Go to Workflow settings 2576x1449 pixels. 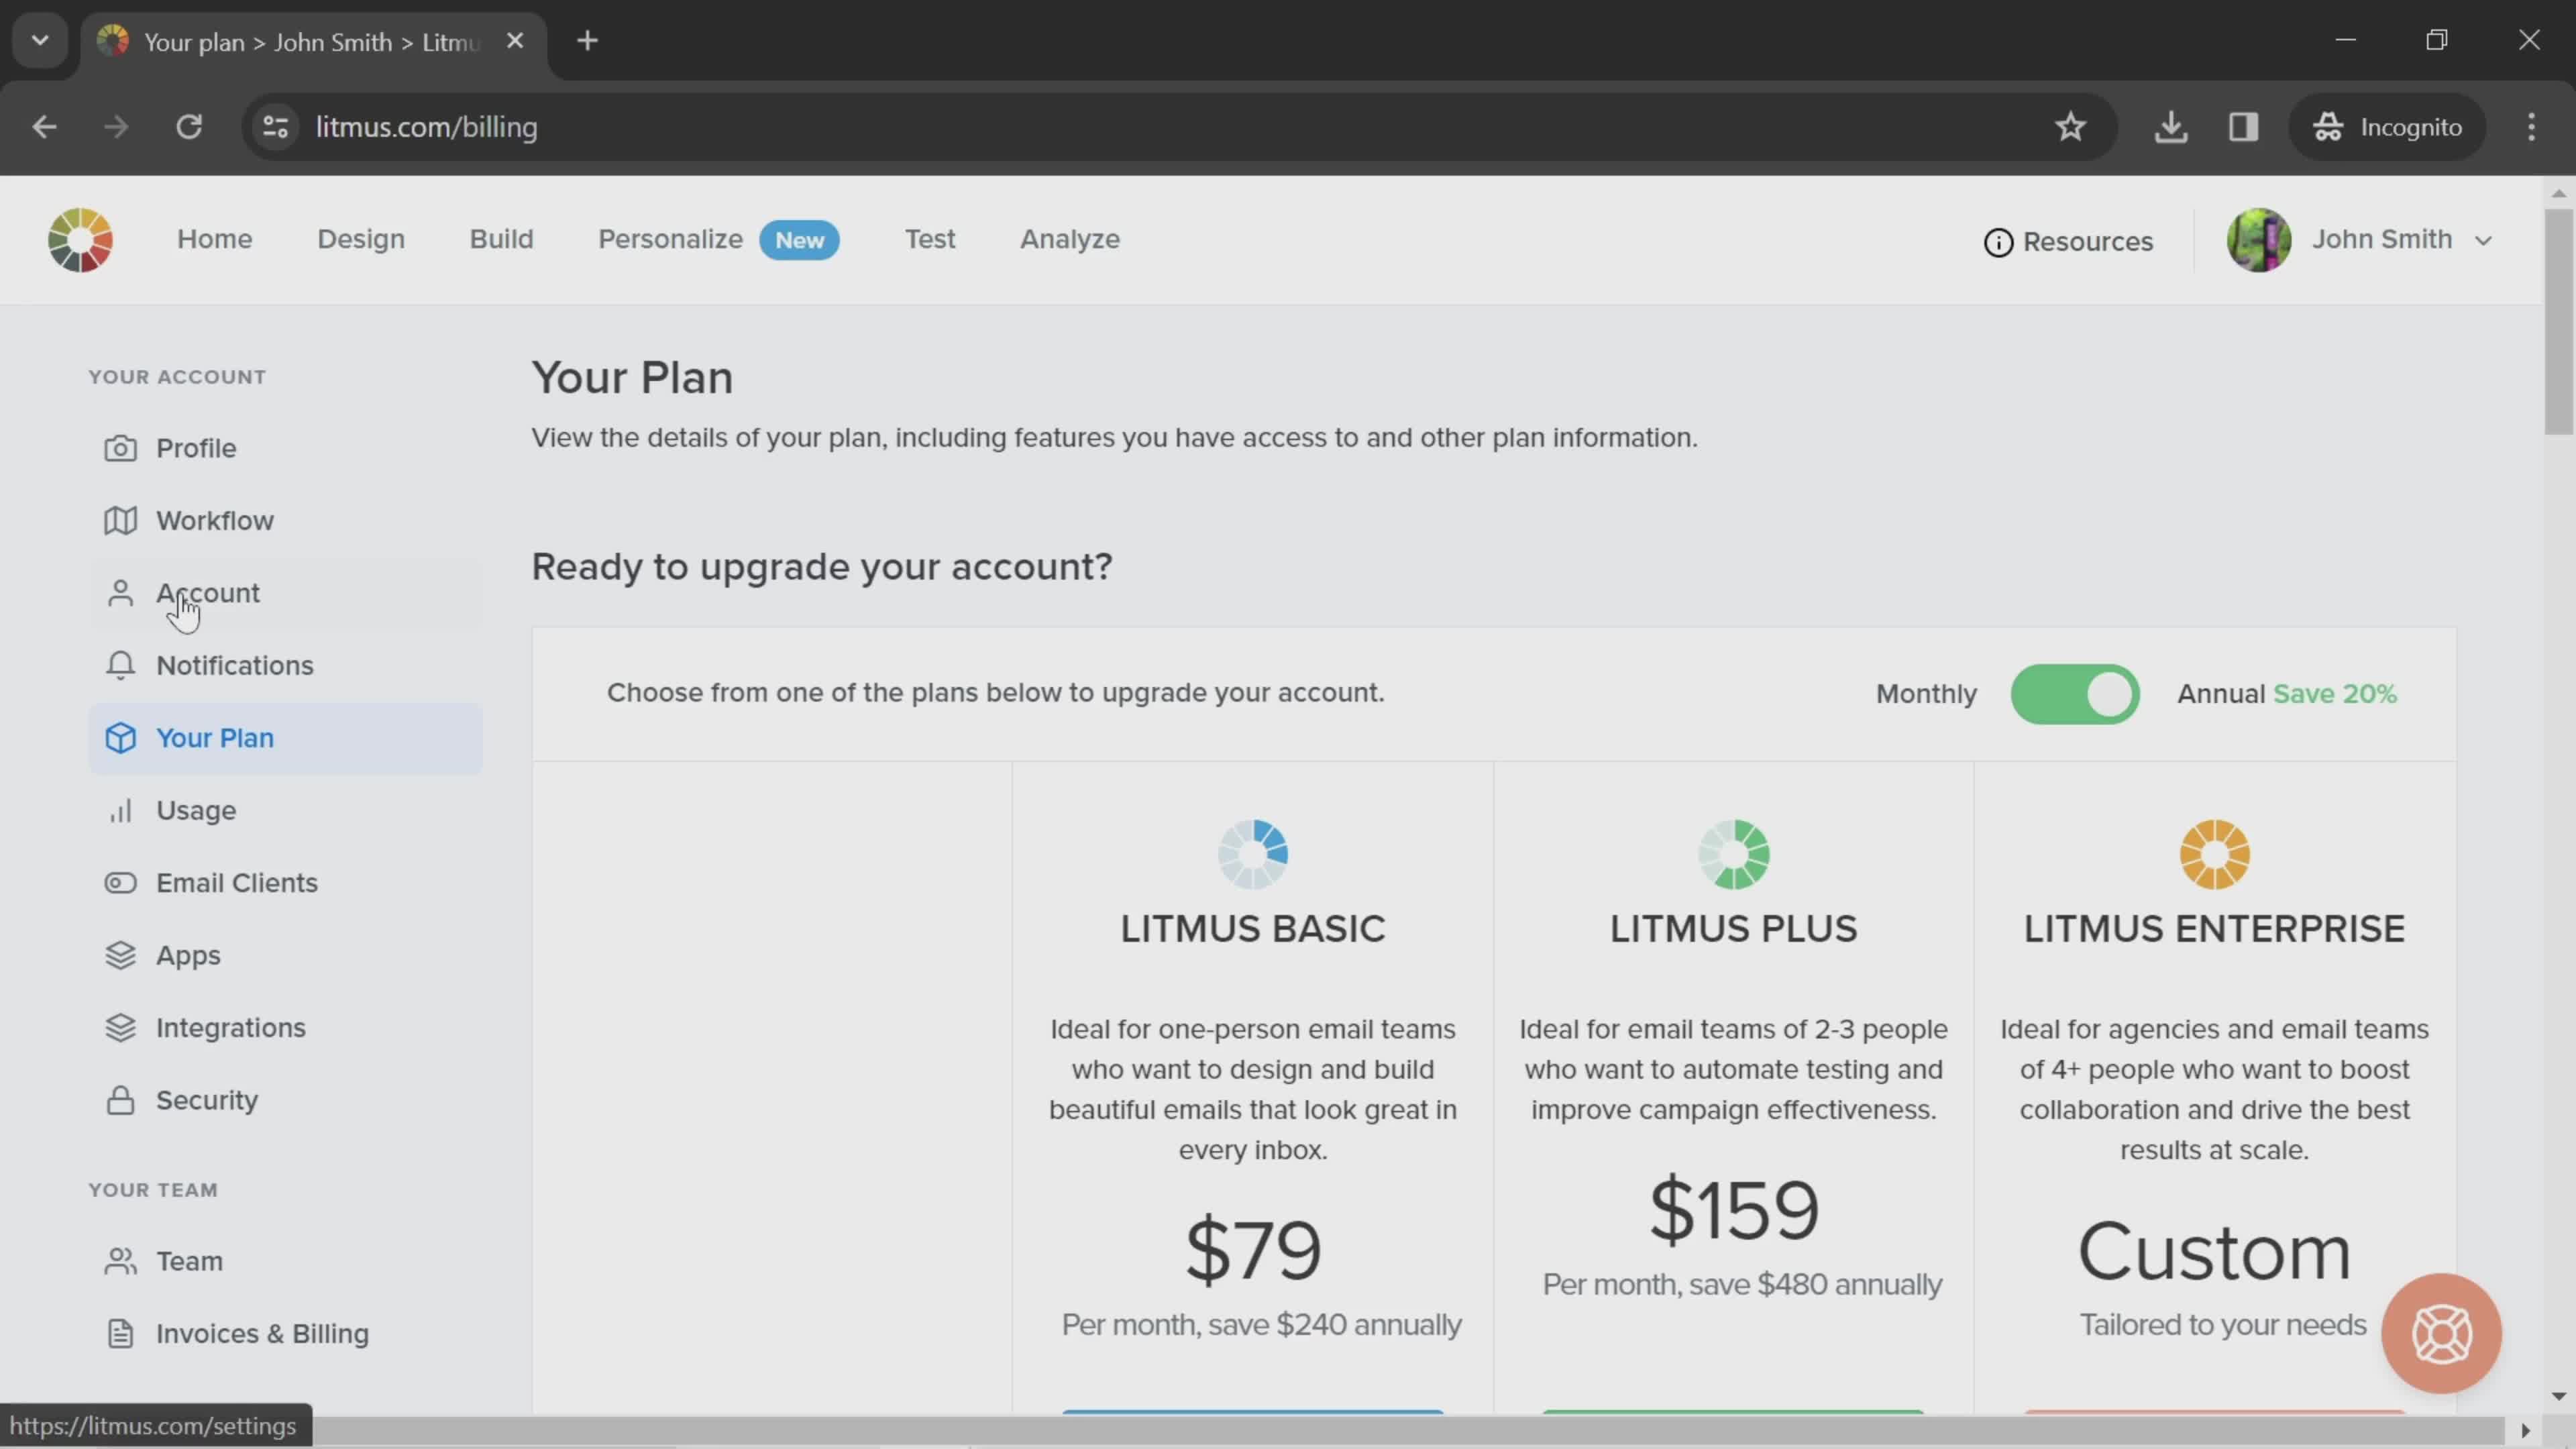(285, 521)
